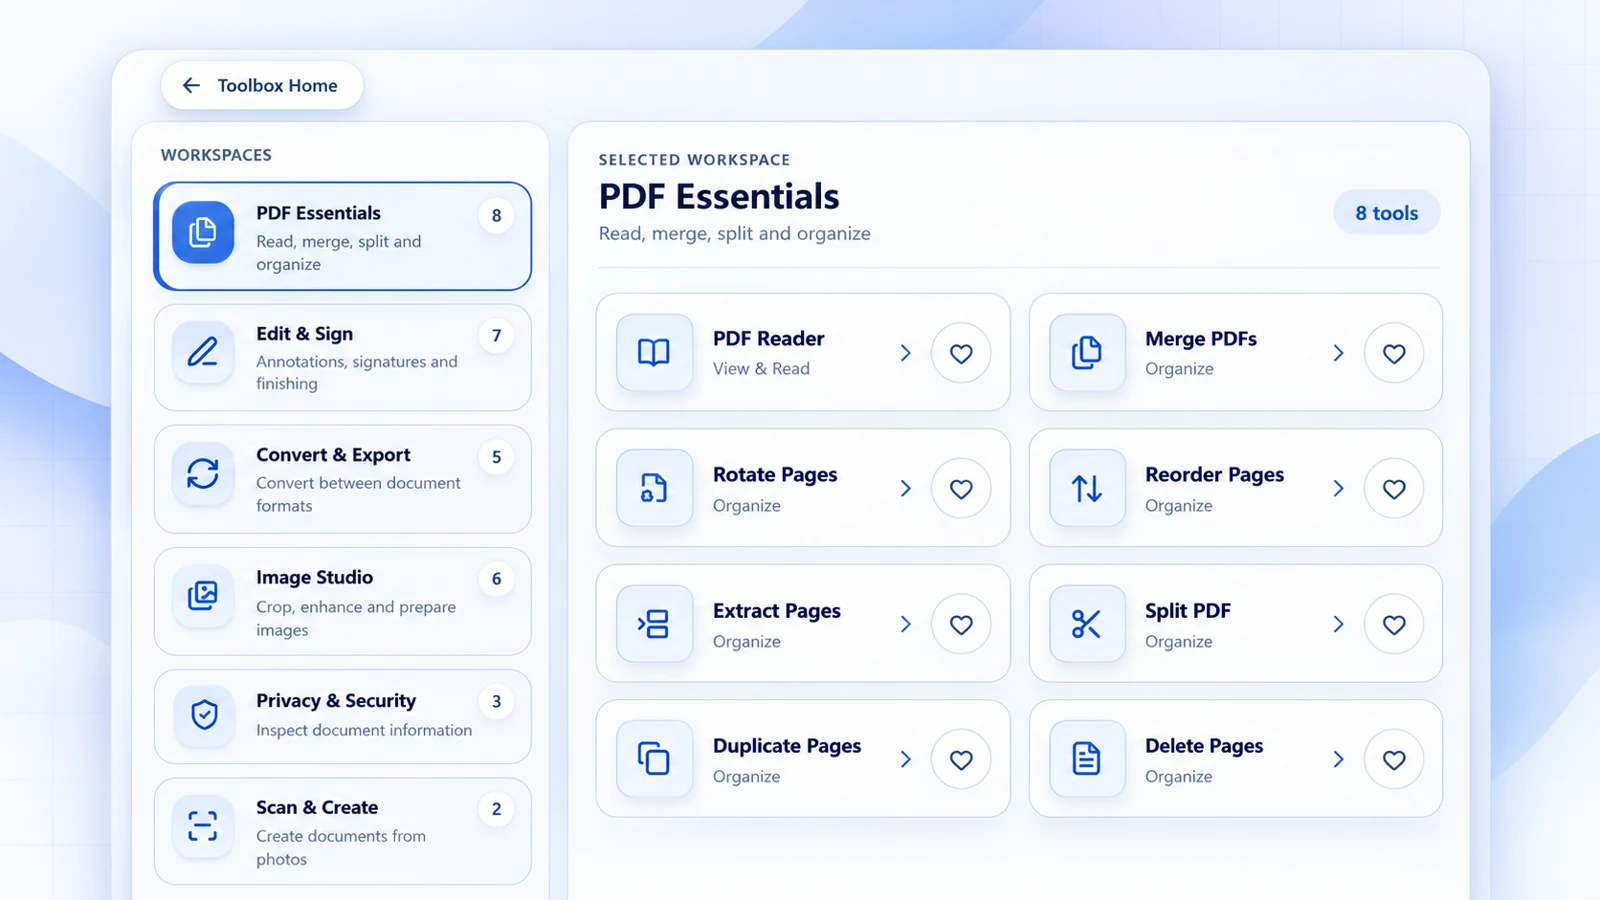This screenshot has height=900, width=1600.
Task: Click the Edit & Sign pencil icon
Action: click(x=203, y=352)
